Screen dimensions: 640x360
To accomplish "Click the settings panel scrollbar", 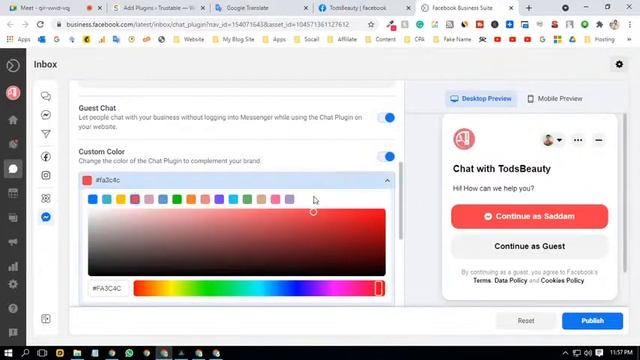I will coord(401,200).
